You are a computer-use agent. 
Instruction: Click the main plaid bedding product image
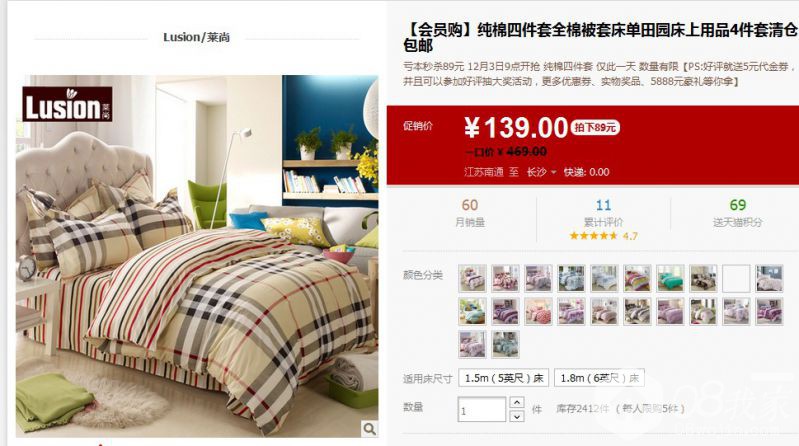pyautogui.click(x=197, y=256)
